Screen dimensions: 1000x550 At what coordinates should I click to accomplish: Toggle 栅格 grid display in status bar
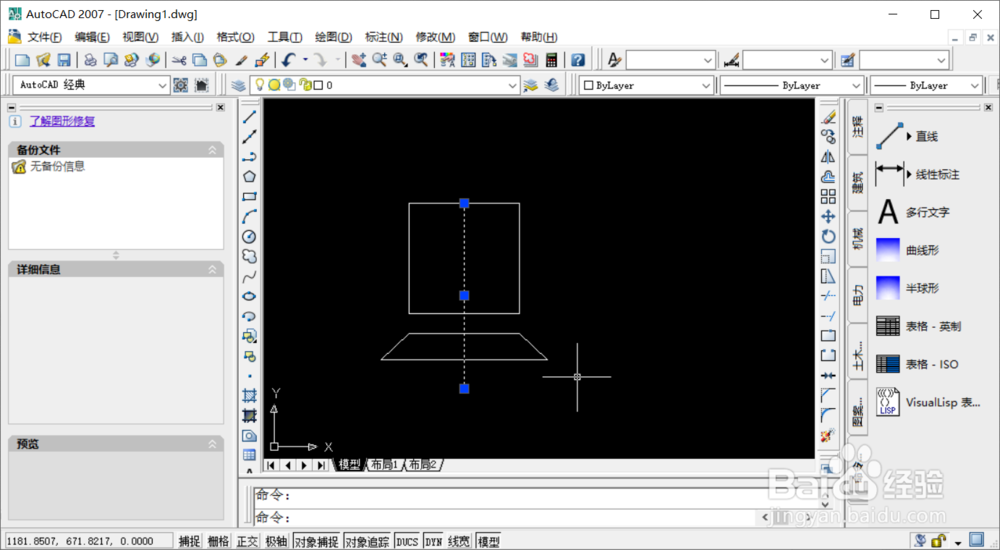pos(218,542)
